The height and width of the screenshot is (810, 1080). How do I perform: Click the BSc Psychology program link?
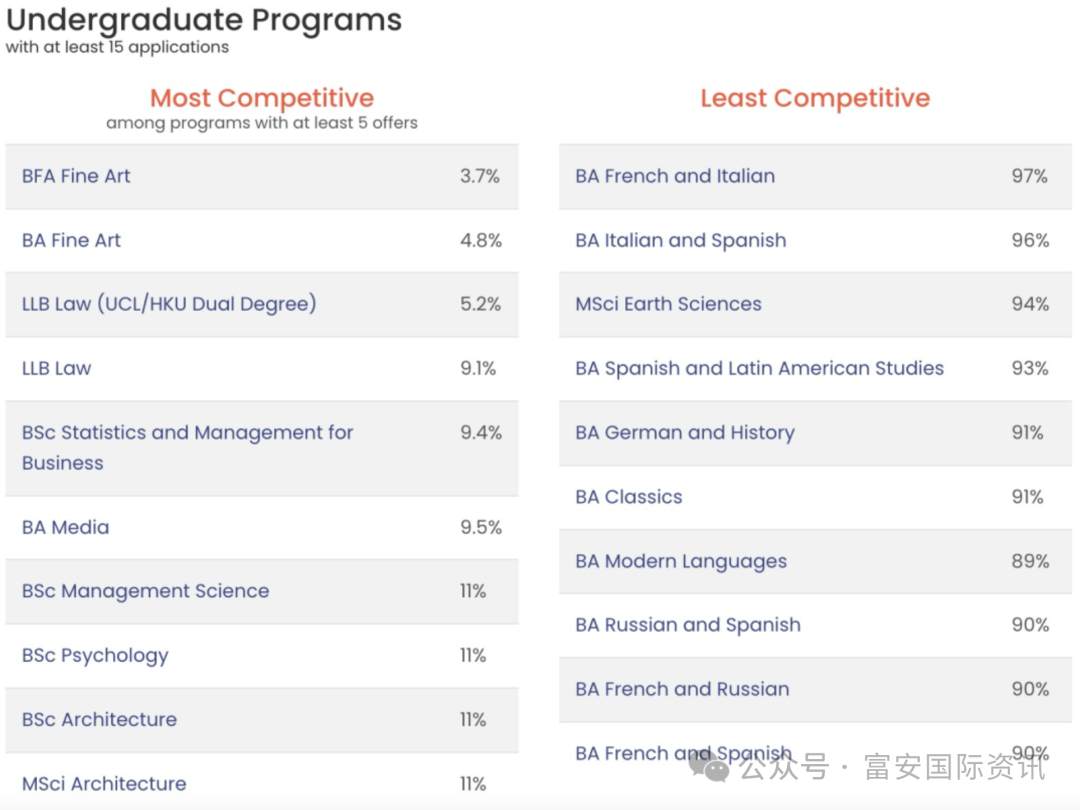(x=95, y=655)
